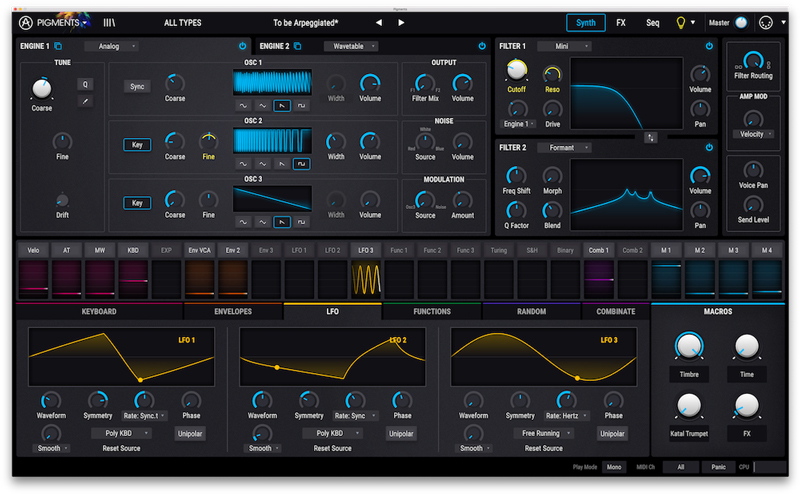The width and height of the screenshot is (800, 494).
Task: Toggle Engine 2 power button
Action: 482,46
